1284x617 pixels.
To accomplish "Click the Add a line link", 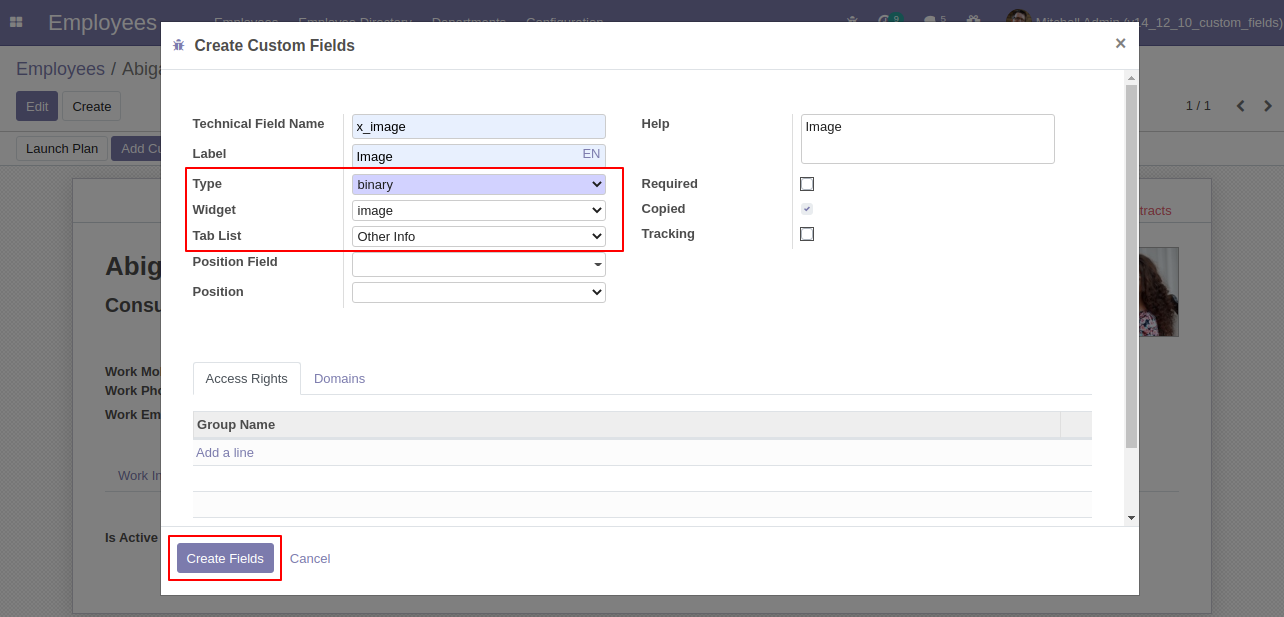I will [x=225, y=453].
